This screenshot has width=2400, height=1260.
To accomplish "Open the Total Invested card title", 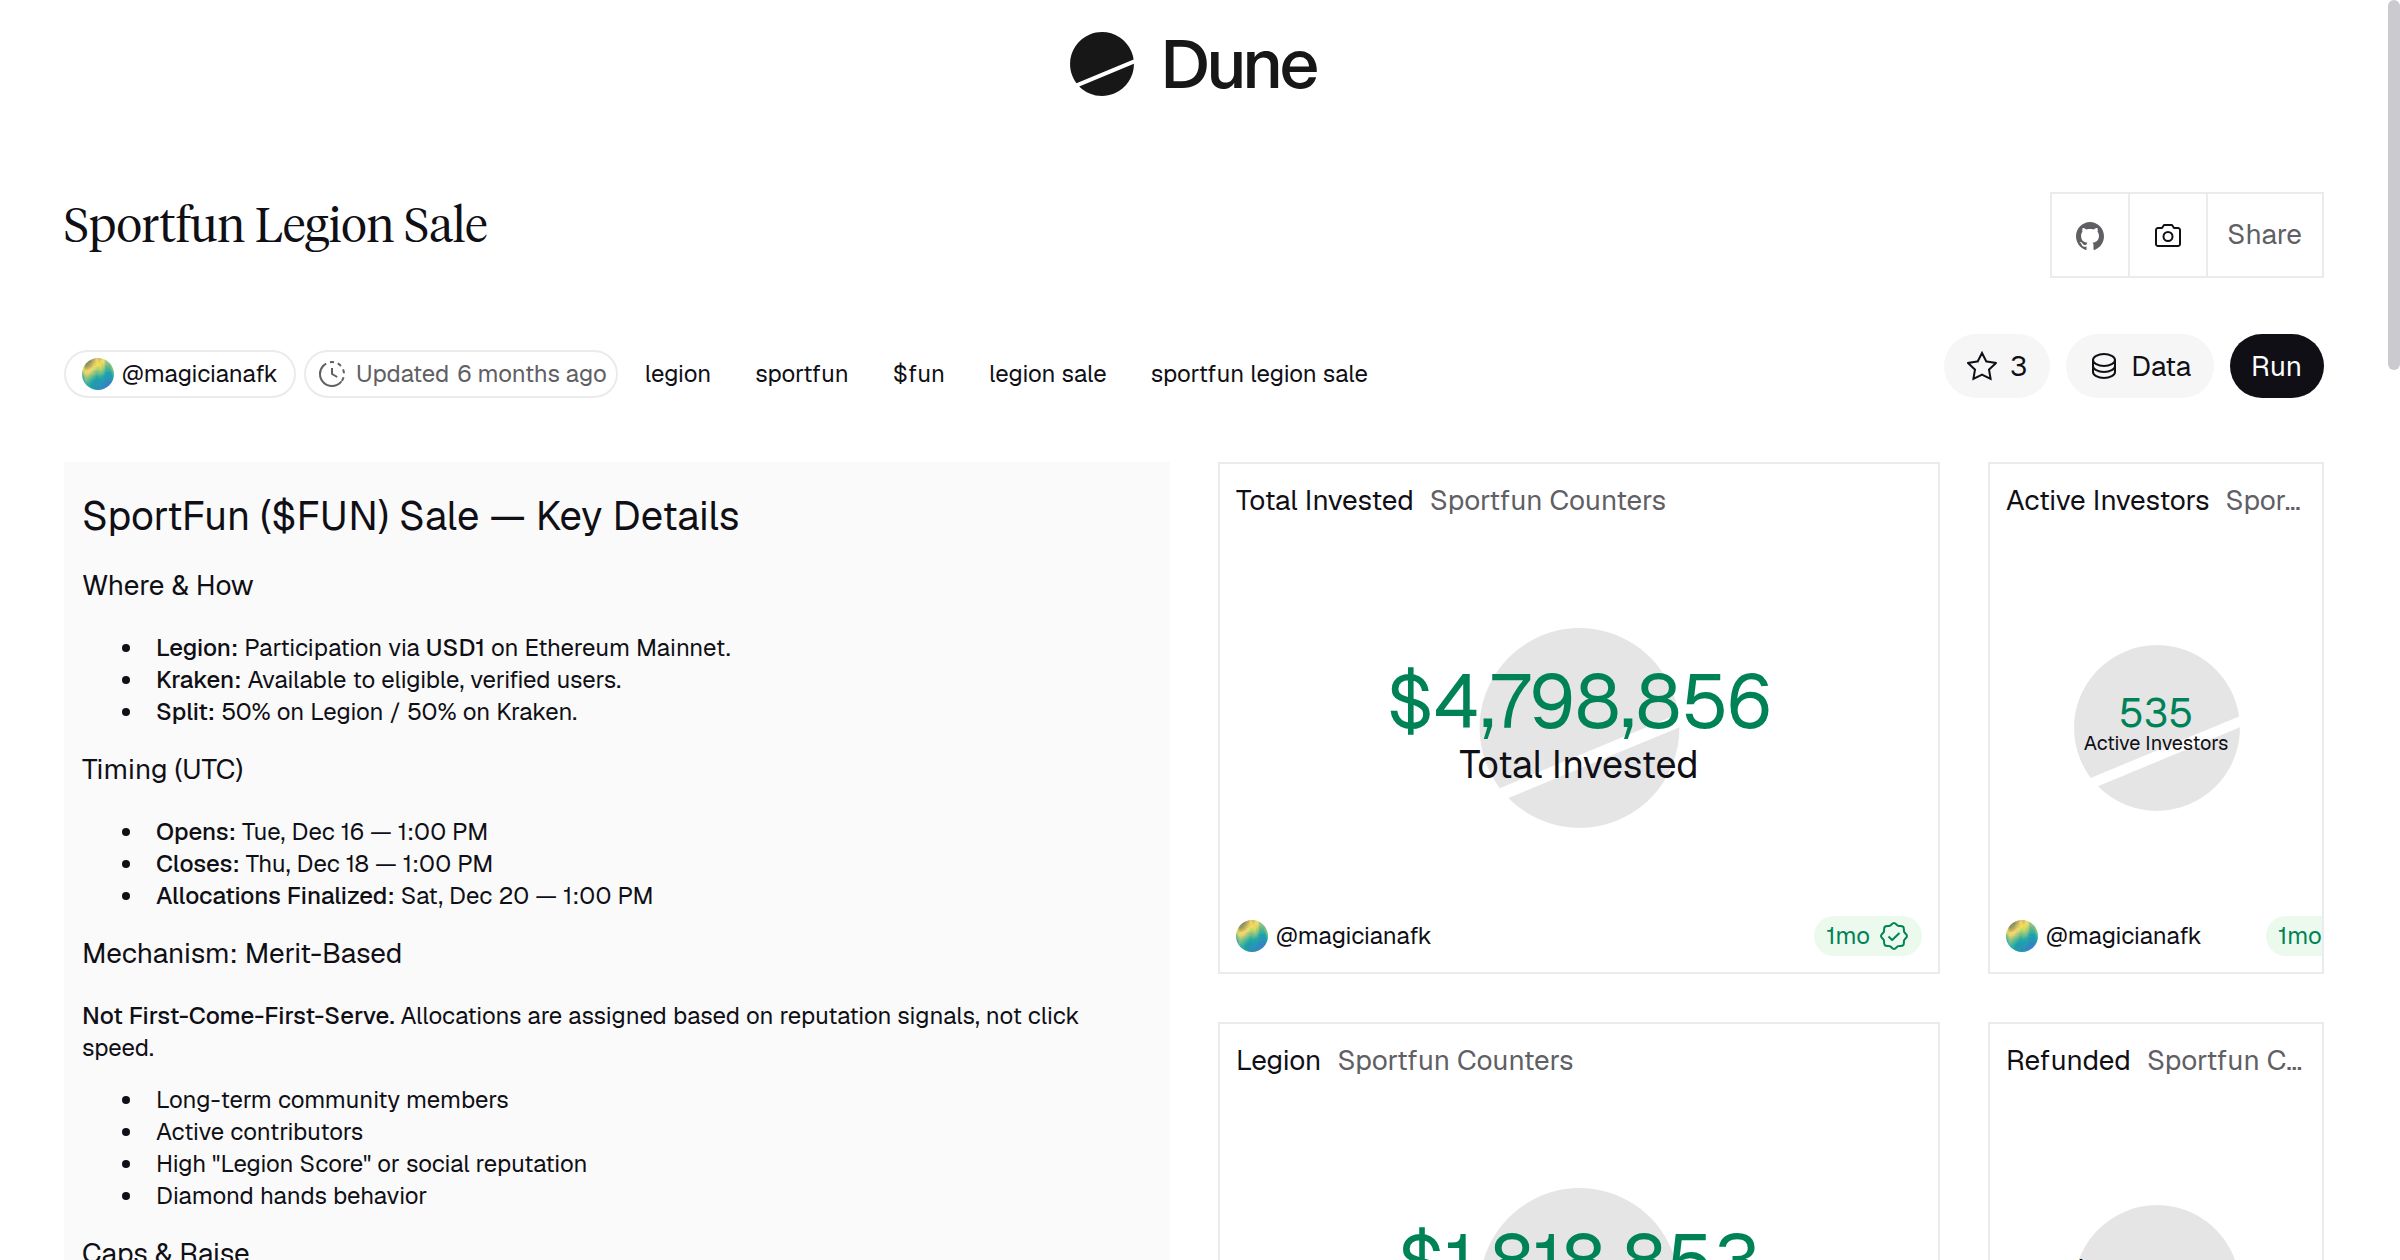I will pos(1324,500).
